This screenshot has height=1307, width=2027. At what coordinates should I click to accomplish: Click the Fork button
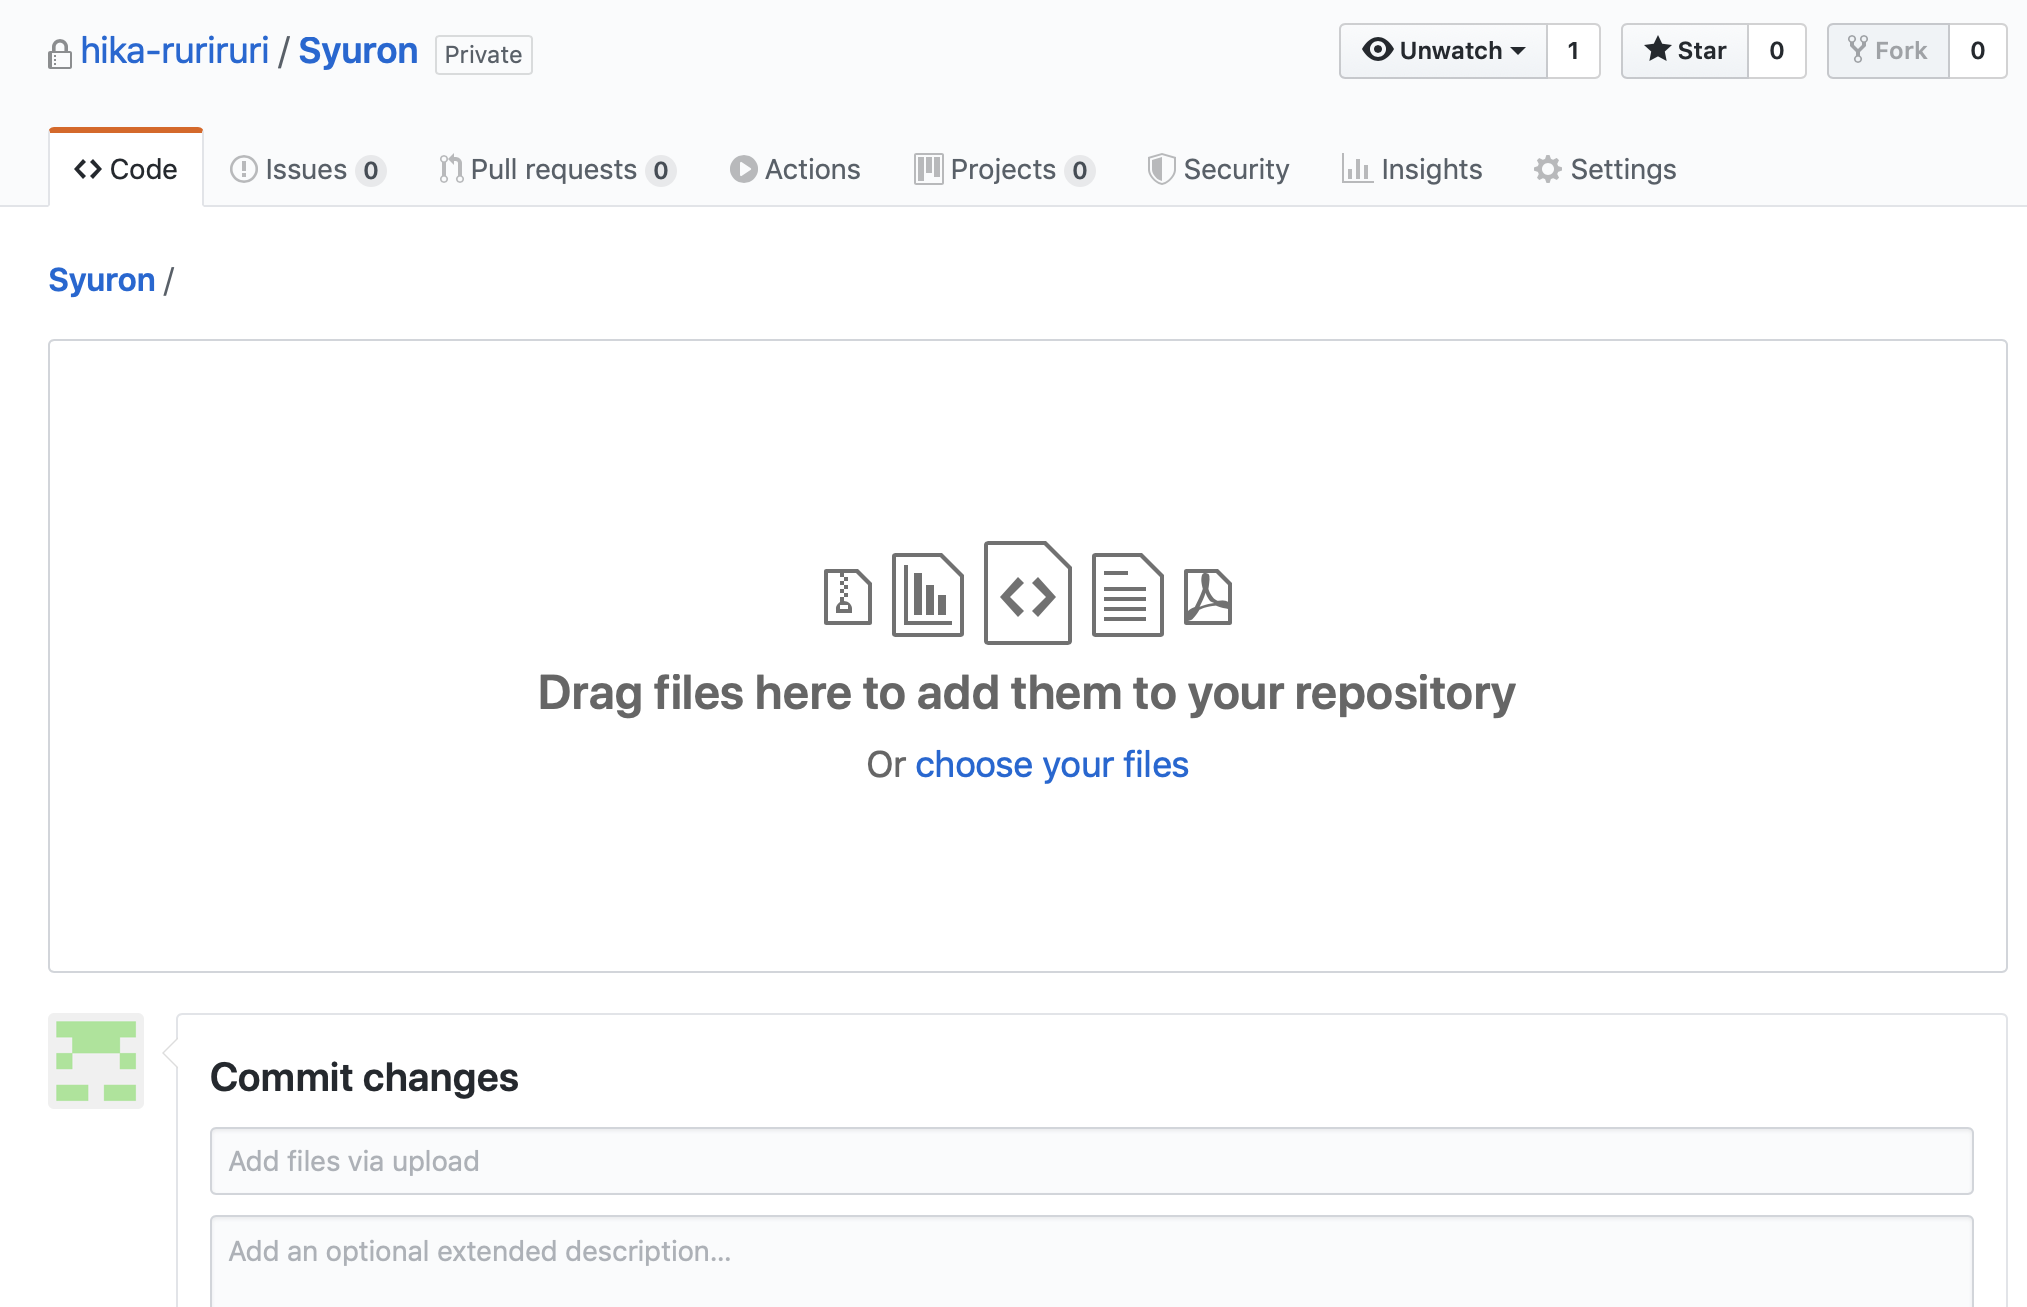1888,51
